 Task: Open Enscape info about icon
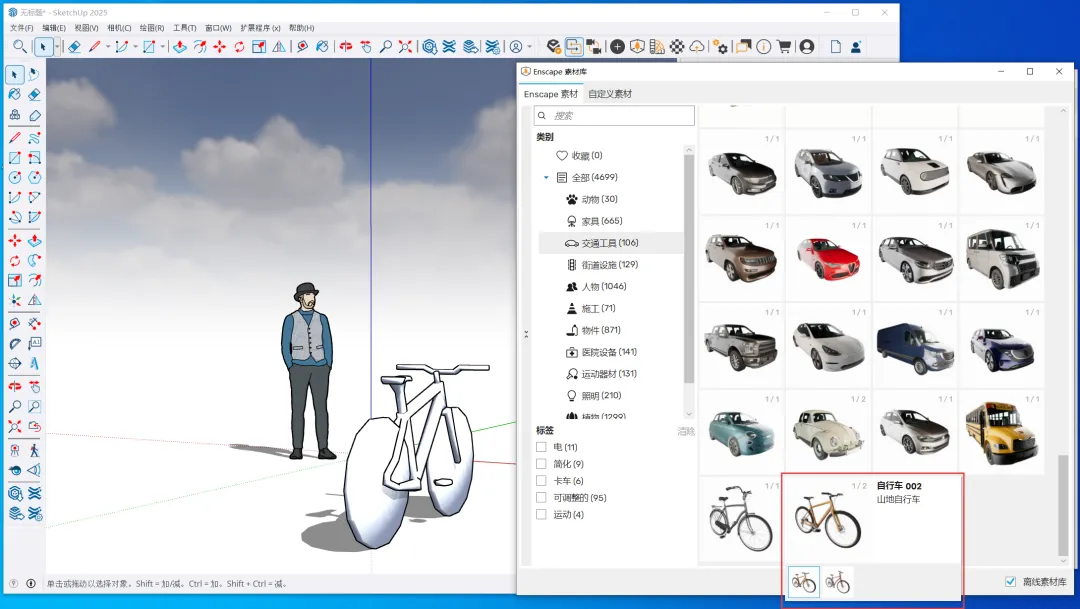pos(763,46)
